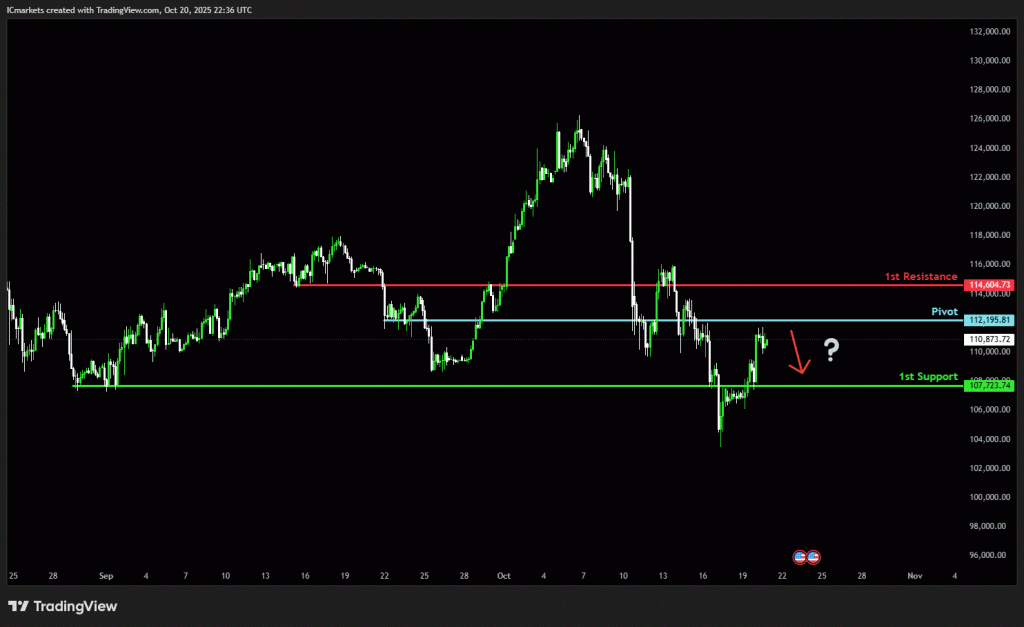This screenshot has height=627, width=1024.
Task: Click the green 107,723.74 support price tag
Action: [989, 385]
